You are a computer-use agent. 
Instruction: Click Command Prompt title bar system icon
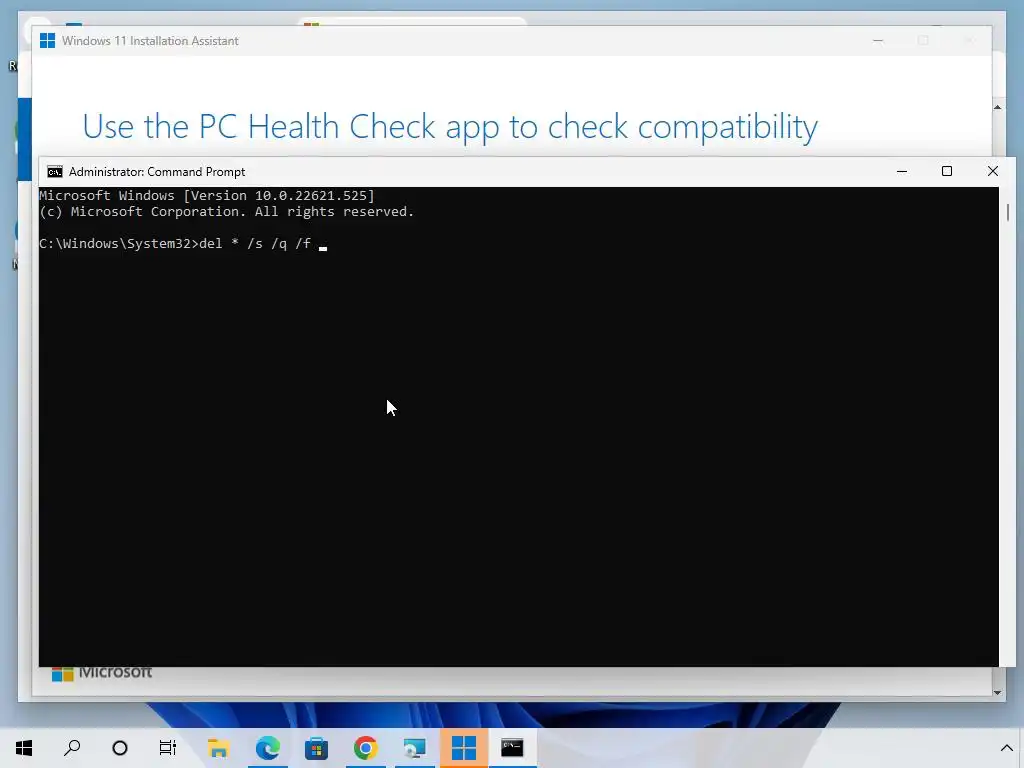(x=55, y=172)
